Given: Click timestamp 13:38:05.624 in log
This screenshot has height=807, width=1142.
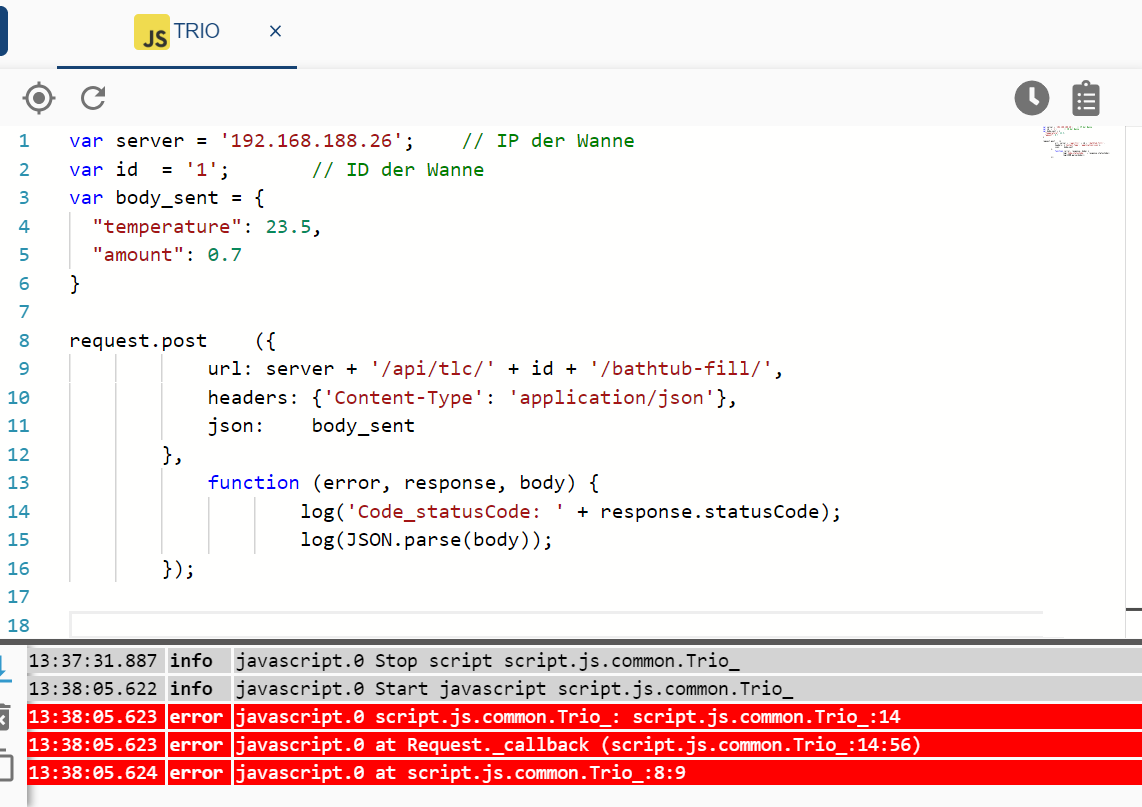Looking at the screenshot, I should [93, 772].
